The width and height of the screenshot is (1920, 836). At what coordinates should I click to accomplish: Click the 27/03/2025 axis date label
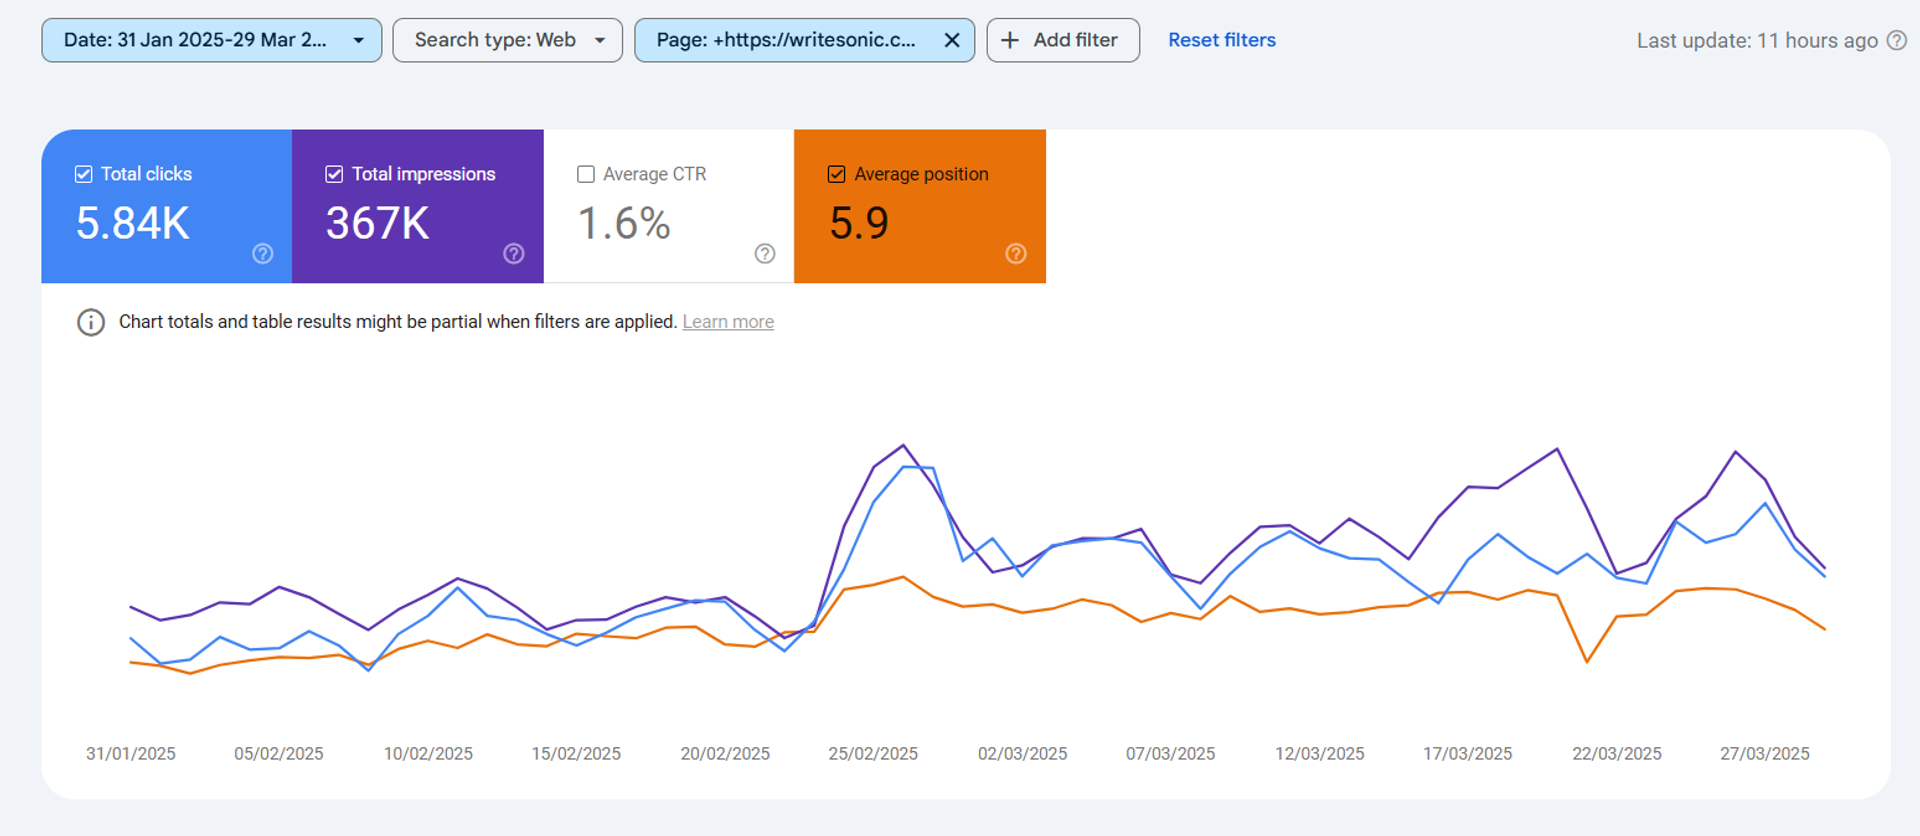(1765, 754)
